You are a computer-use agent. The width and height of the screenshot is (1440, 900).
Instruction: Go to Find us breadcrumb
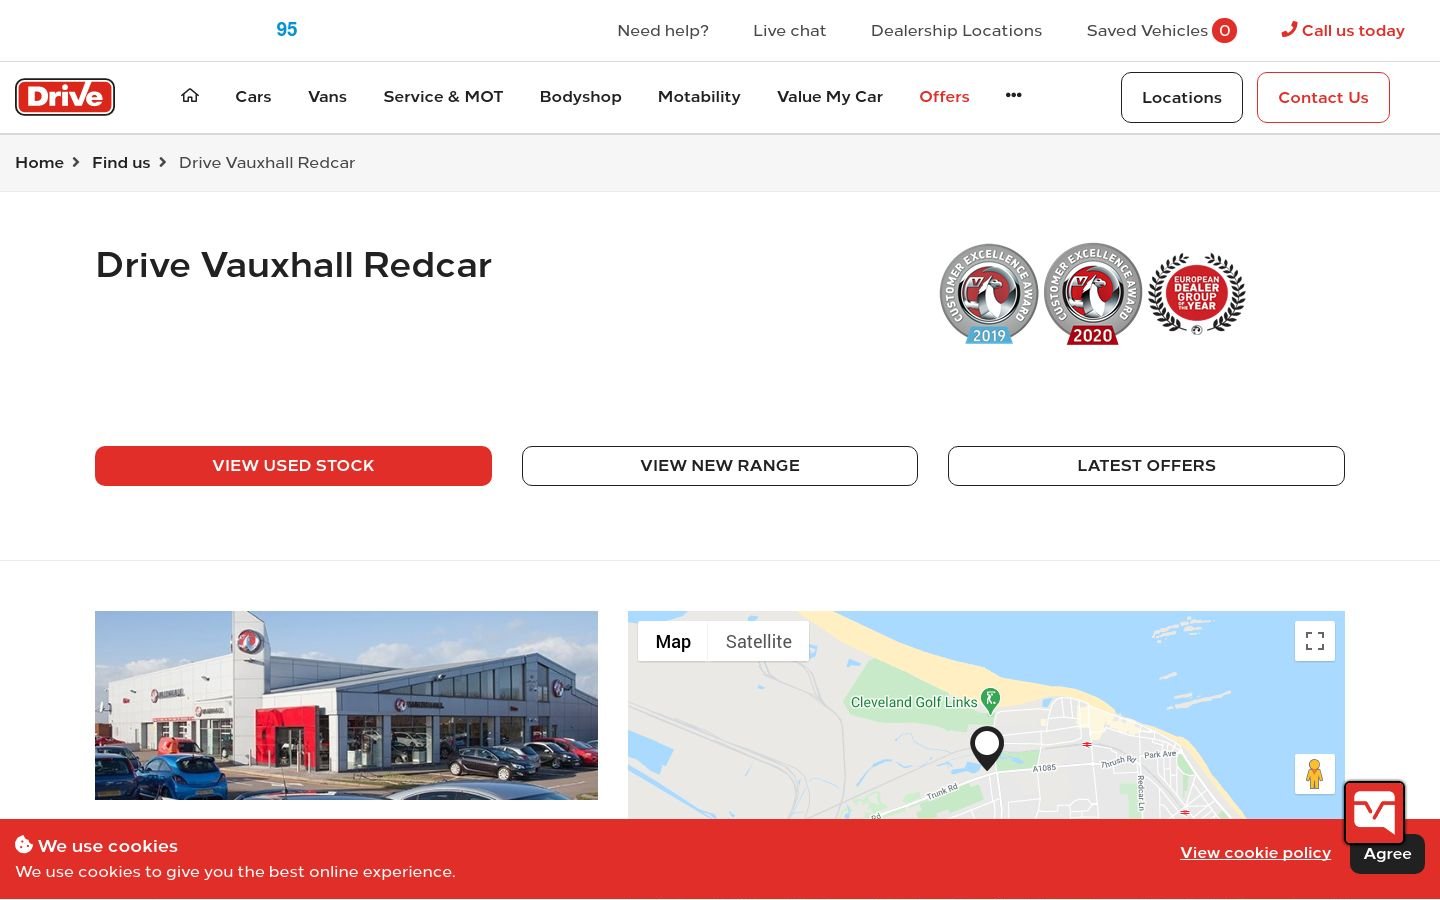point(121,163)
